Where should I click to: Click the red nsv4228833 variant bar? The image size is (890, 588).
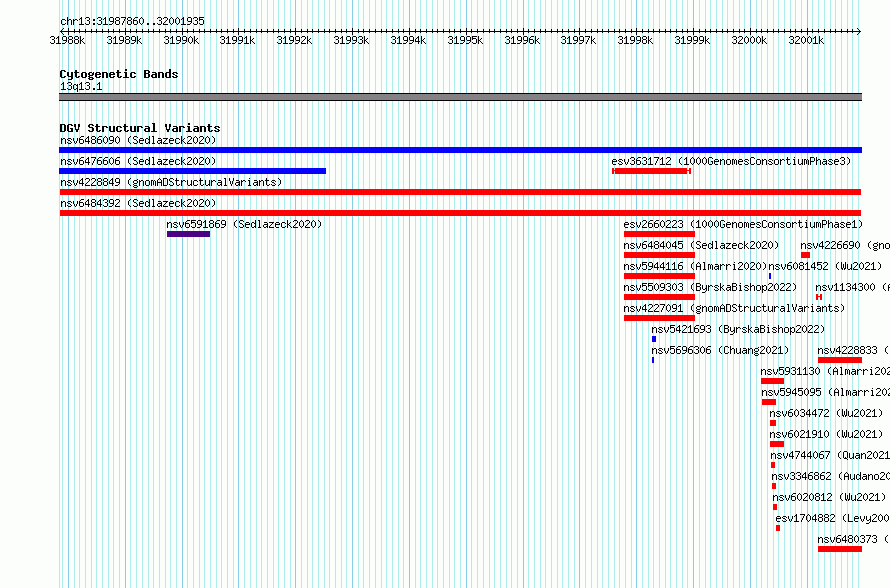839,360
